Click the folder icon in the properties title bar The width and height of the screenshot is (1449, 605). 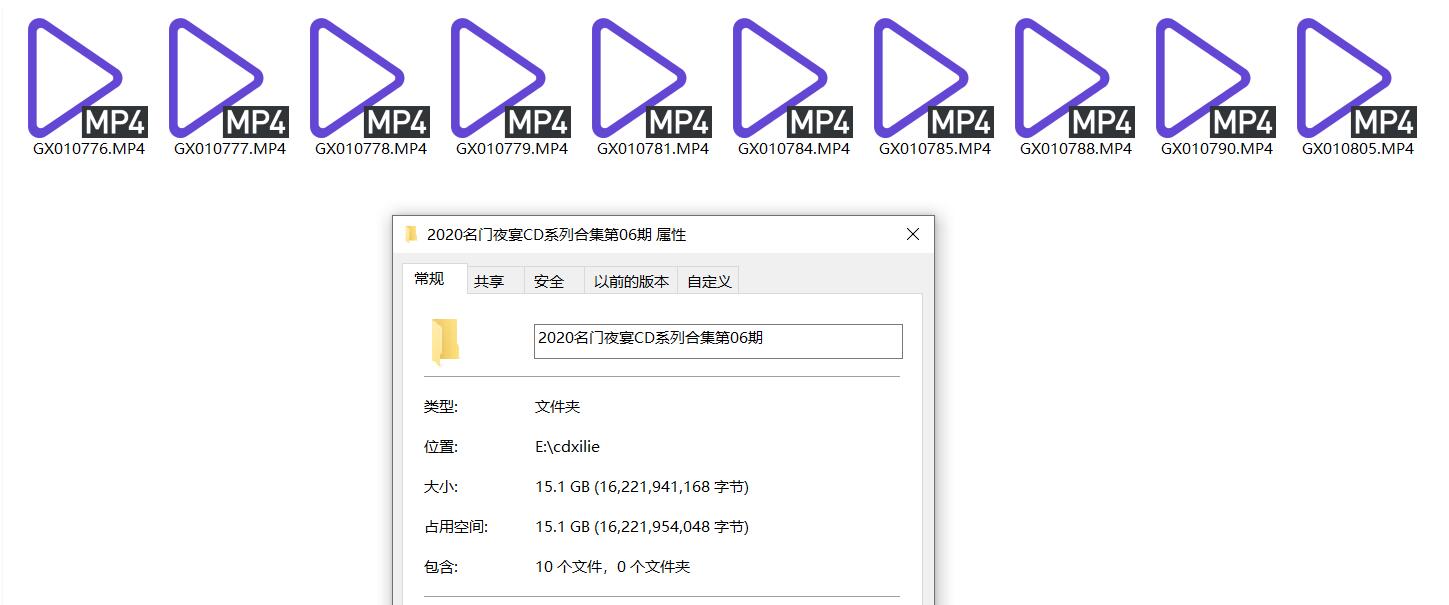pos(411,235)
